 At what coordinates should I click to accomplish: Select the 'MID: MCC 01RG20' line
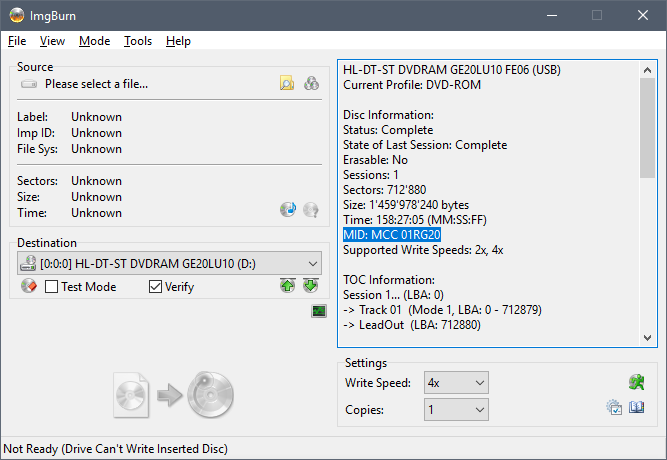coord(392,234)
